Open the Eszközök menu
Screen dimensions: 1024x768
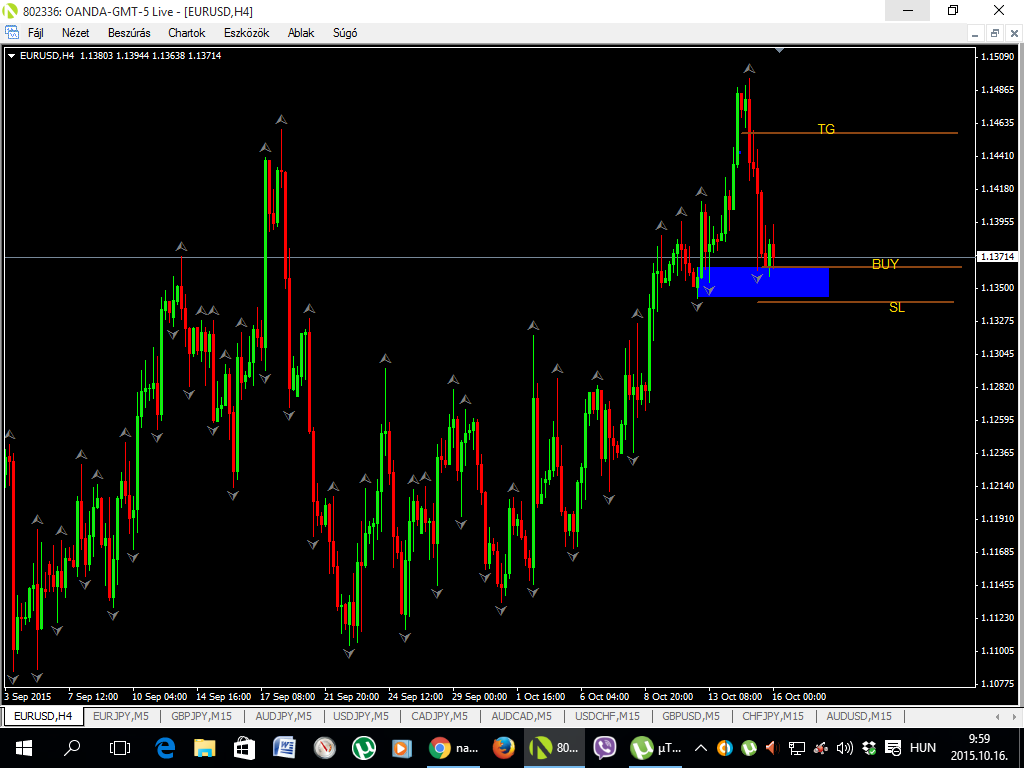246,33
